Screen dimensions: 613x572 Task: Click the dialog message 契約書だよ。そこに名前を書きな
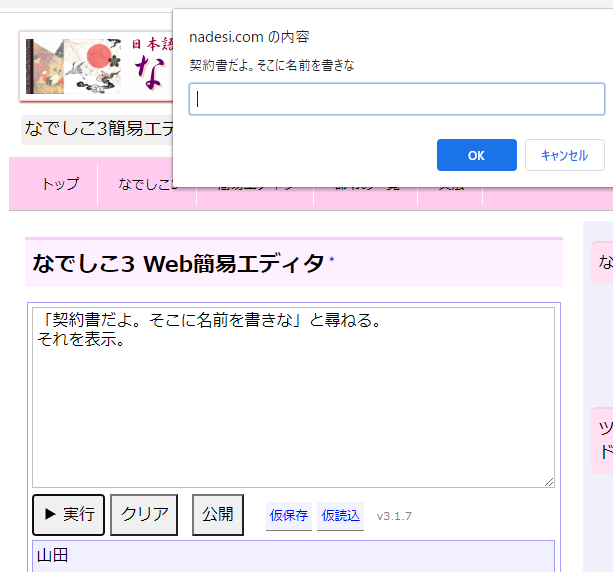[x=272, y=65]
